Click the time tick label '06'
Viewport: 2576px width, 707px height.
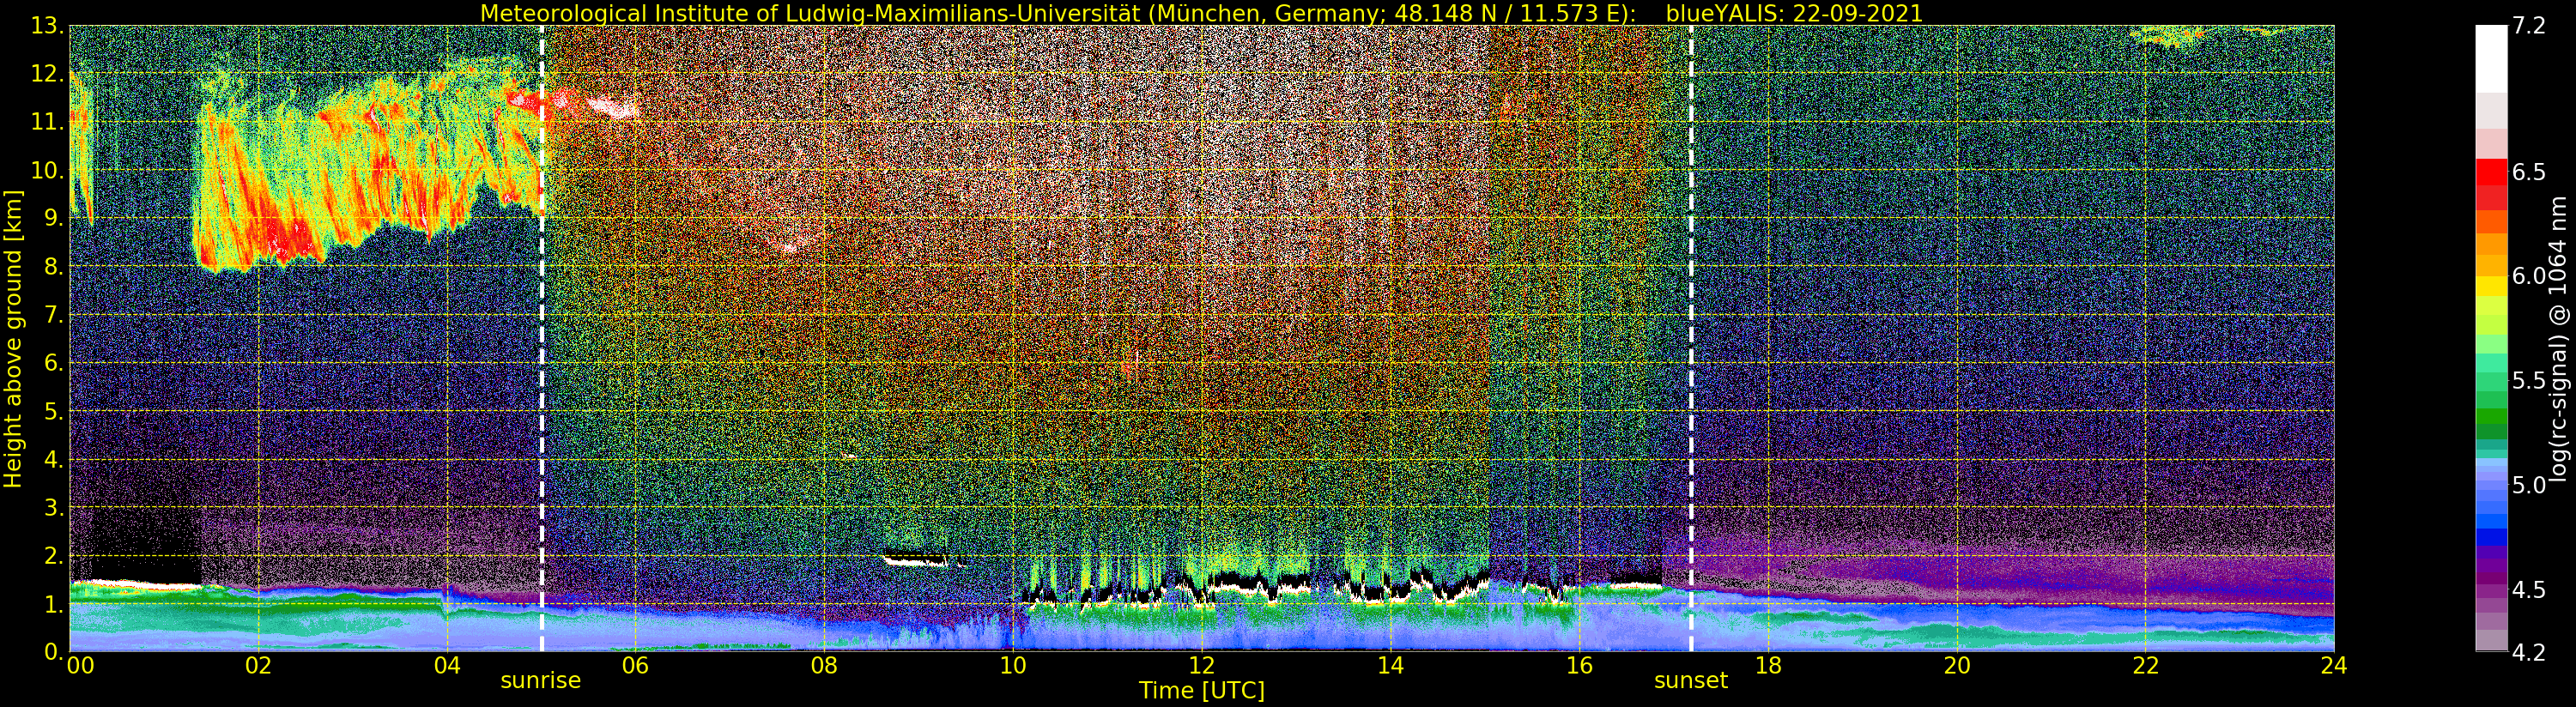click(635, 666)
